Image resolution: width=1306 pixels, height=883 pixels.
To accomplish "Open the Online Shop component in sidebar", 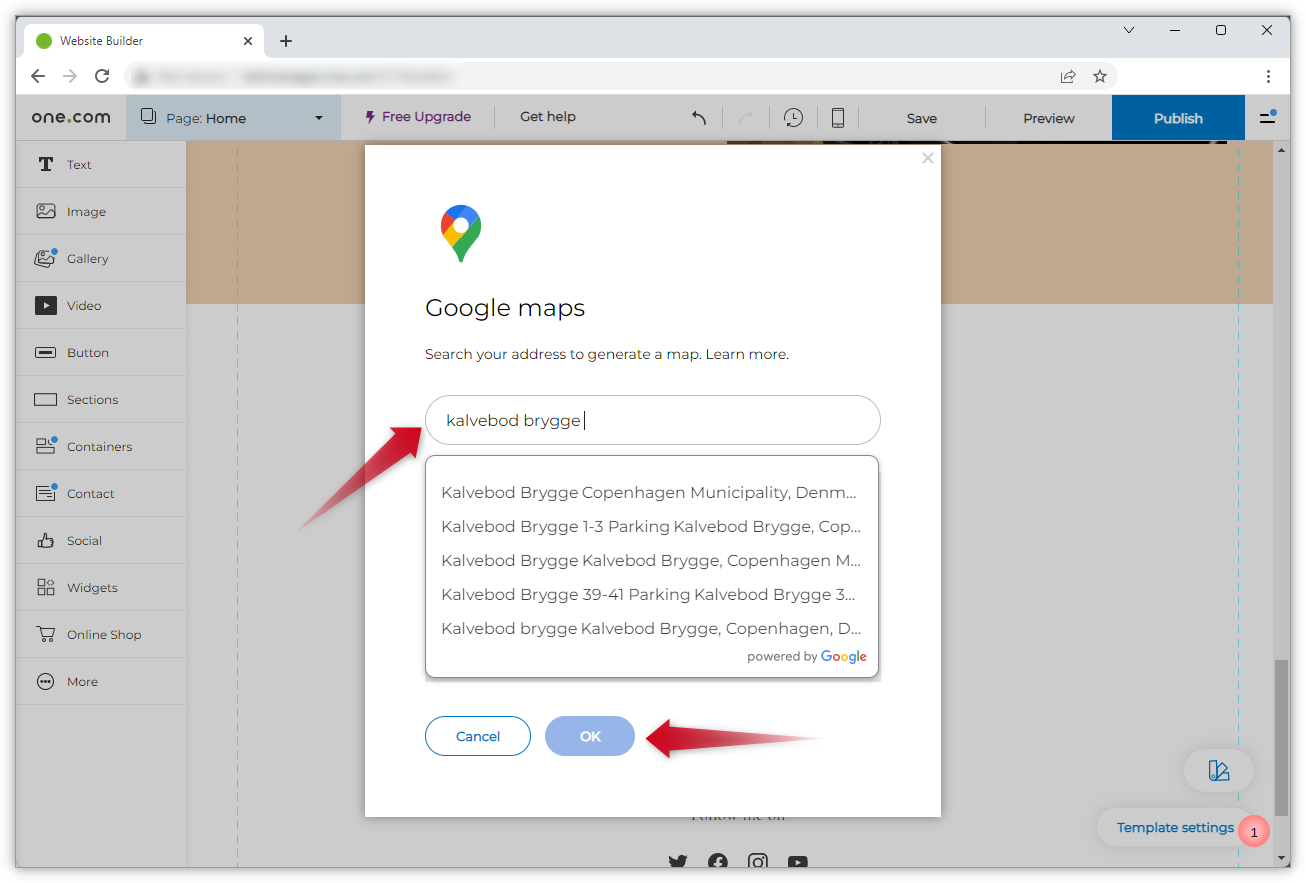I will click(x=101, y=635).
